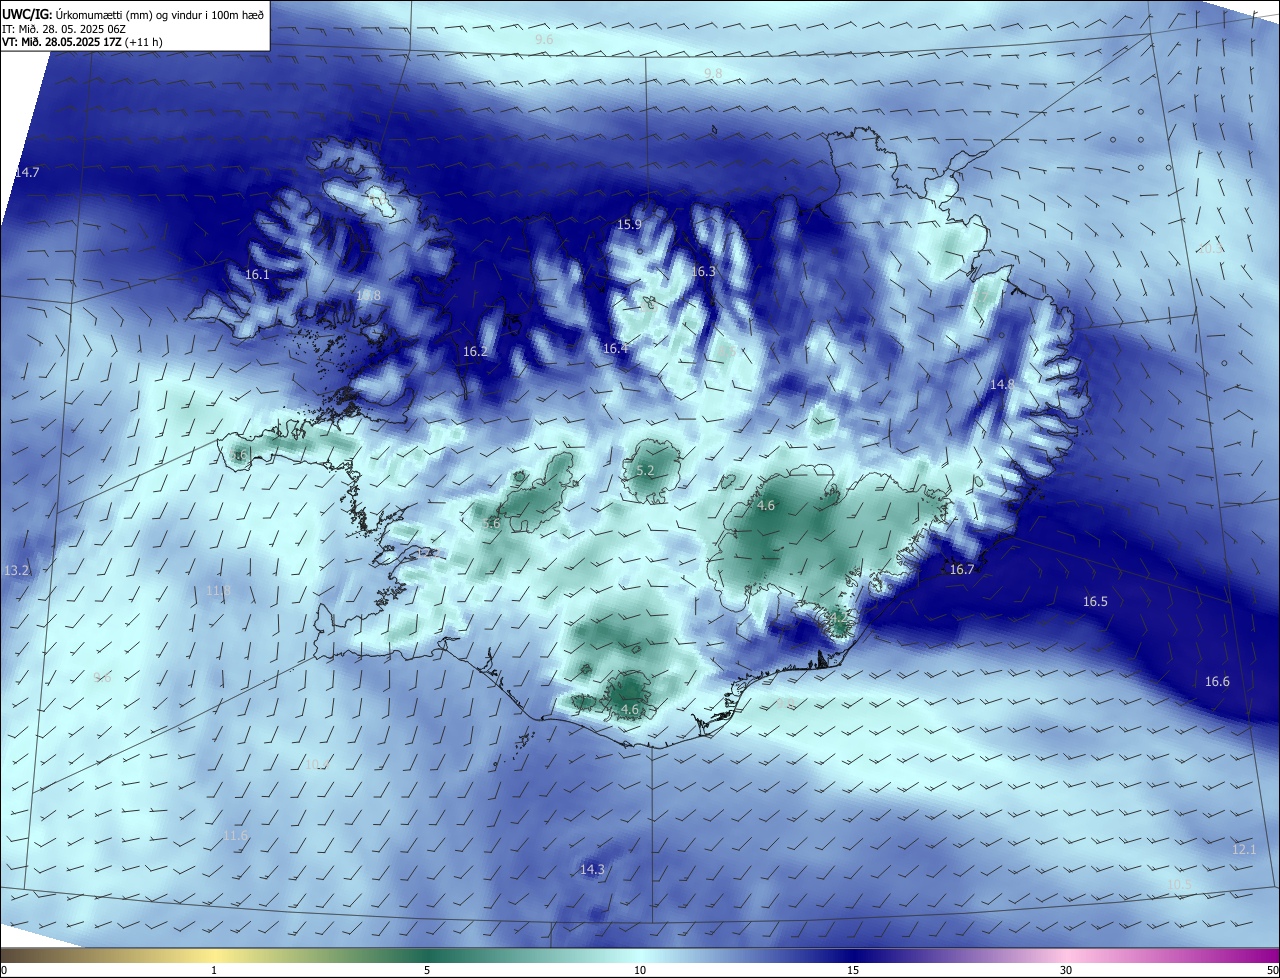The width and height of the screenshot is (1280, 978).
Task: Select the 15 tick on the colour scale
Action: (x=853, y=971)
